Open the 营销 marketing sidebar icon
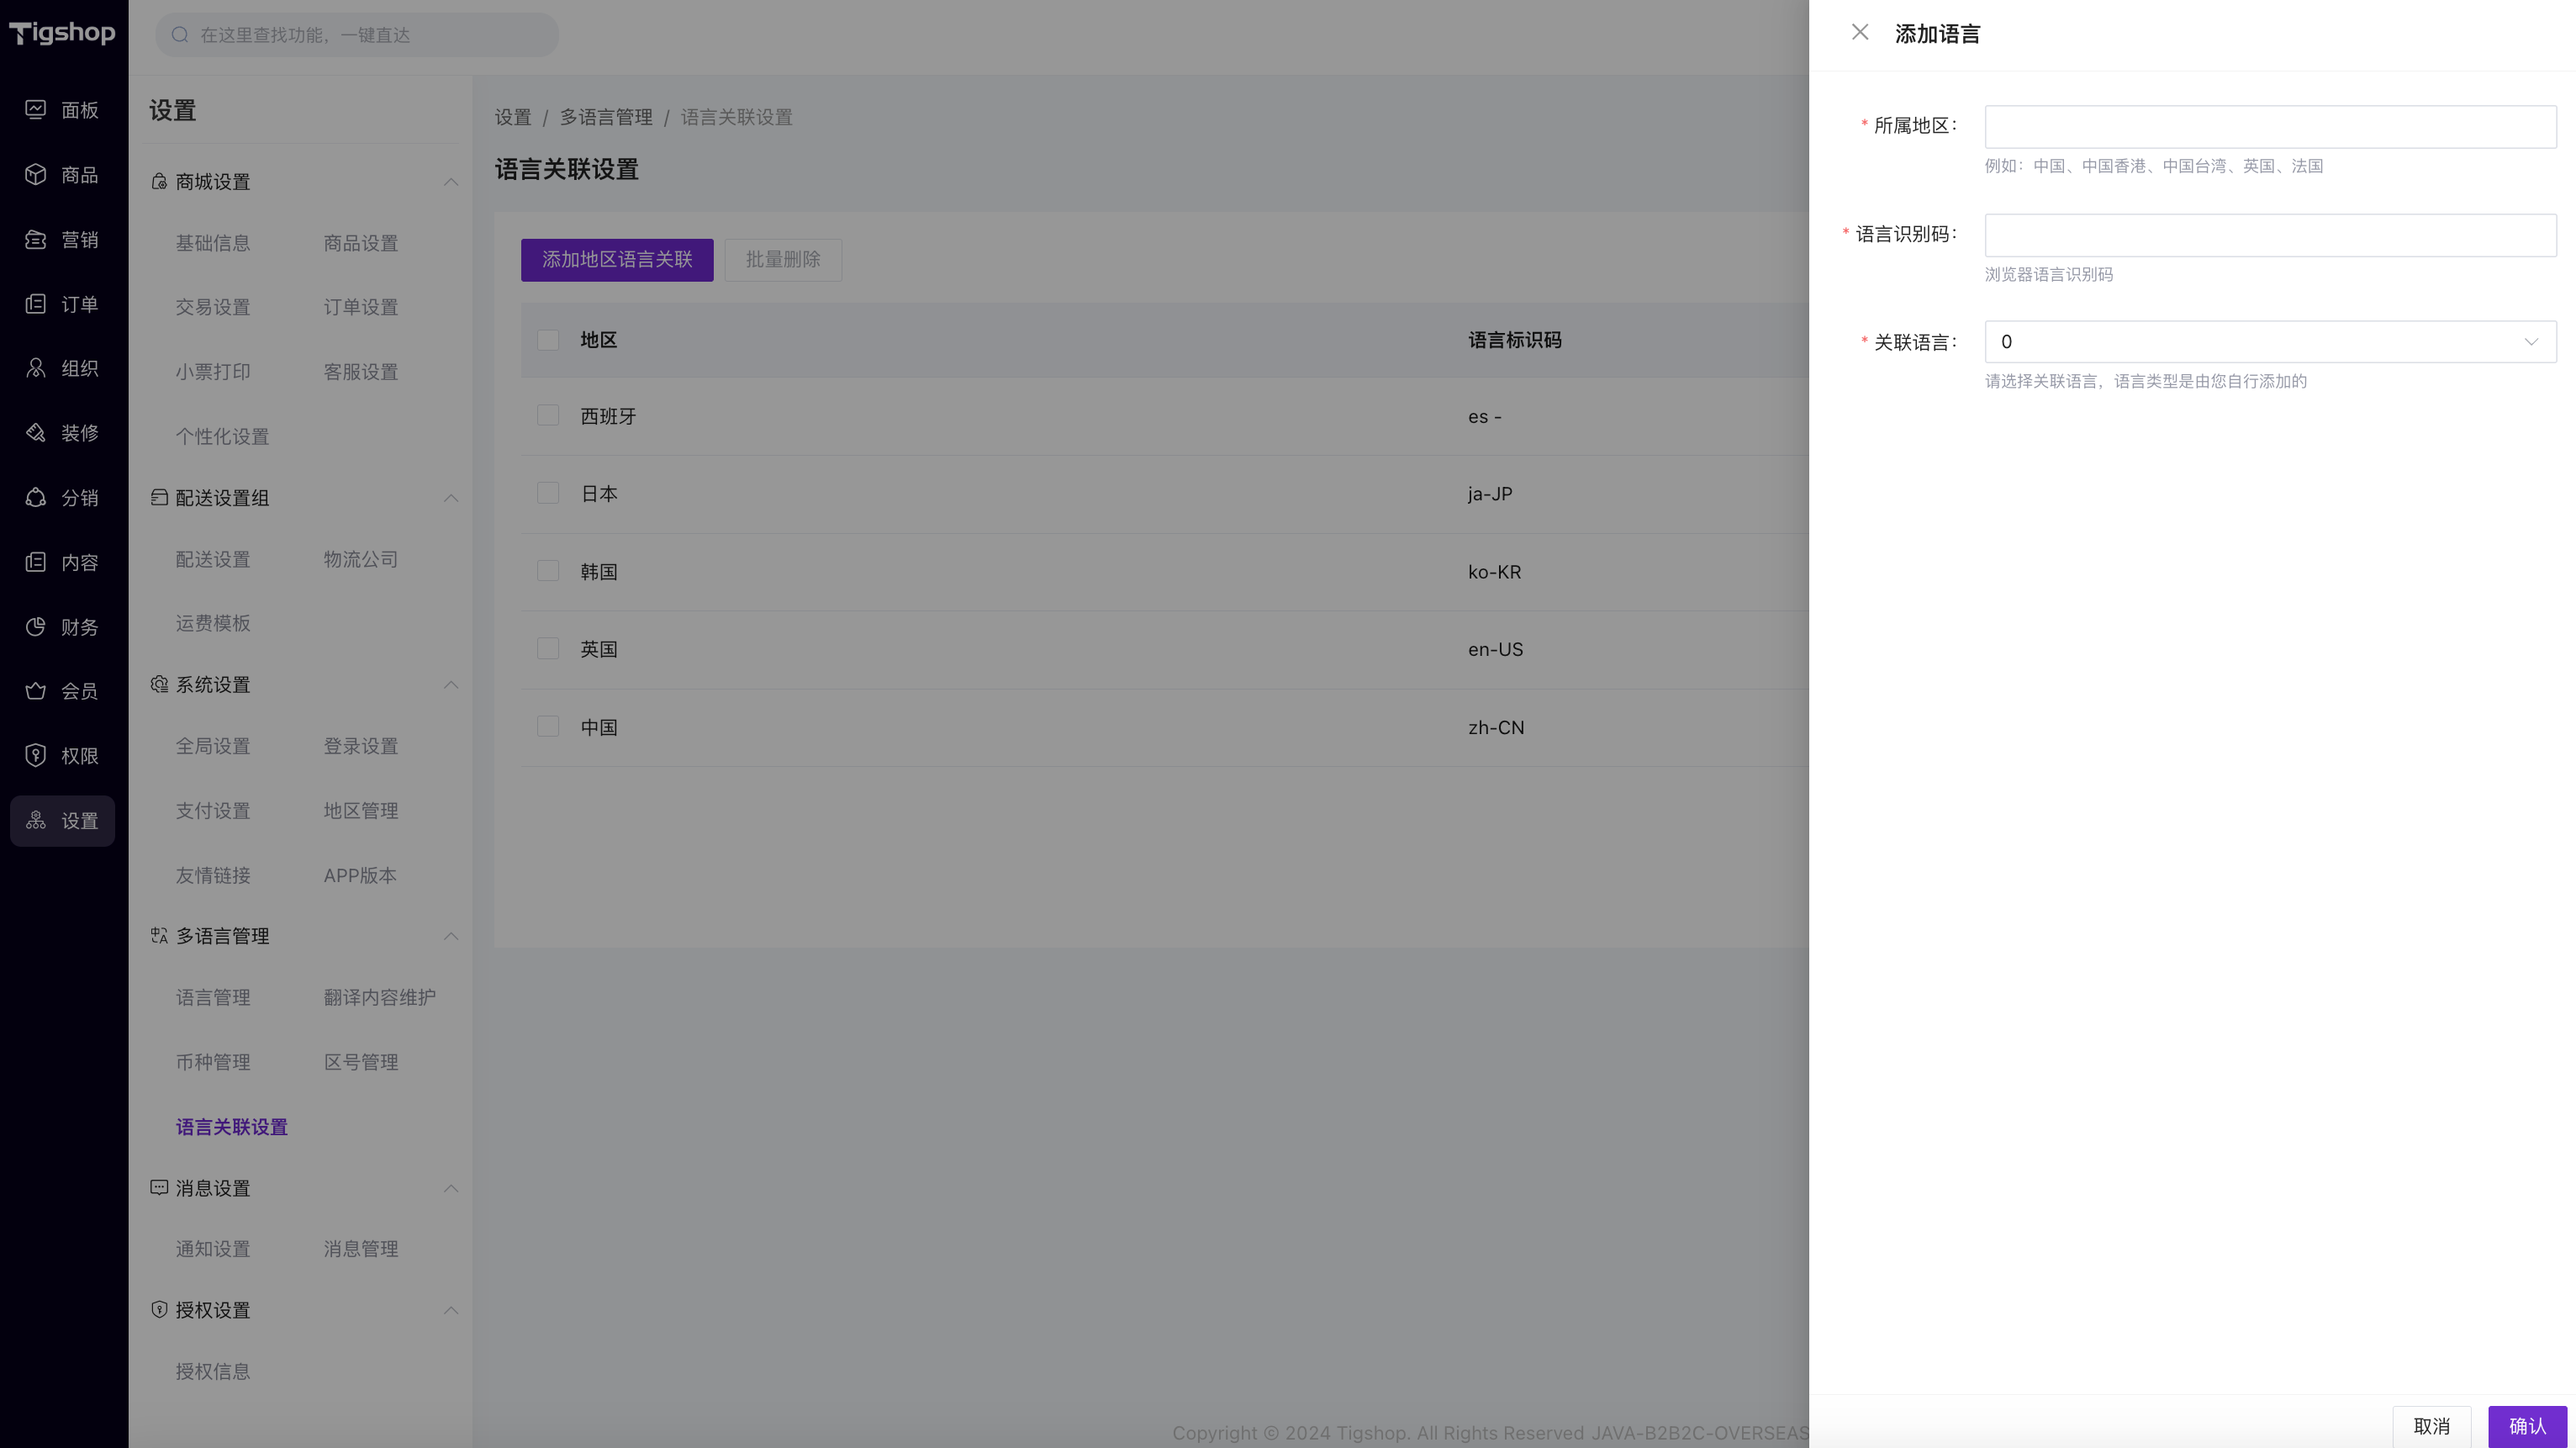 pyautogui.click(x=36, y=239)
